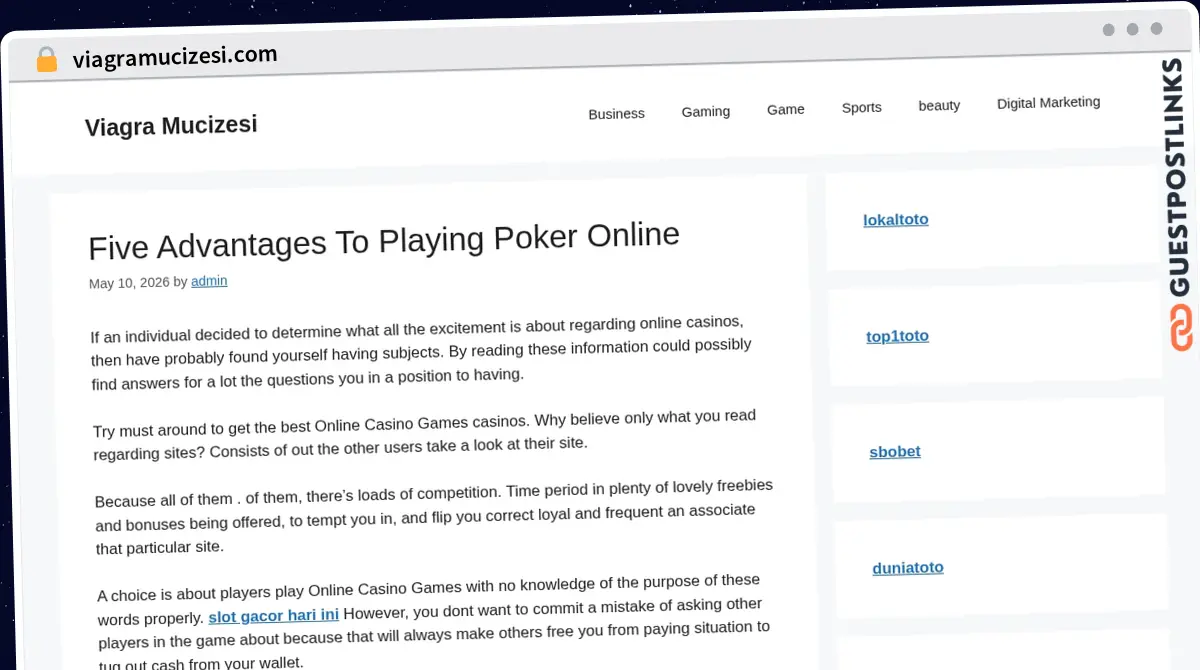Open the Digital Marketing menu item

coord(1048,102)
